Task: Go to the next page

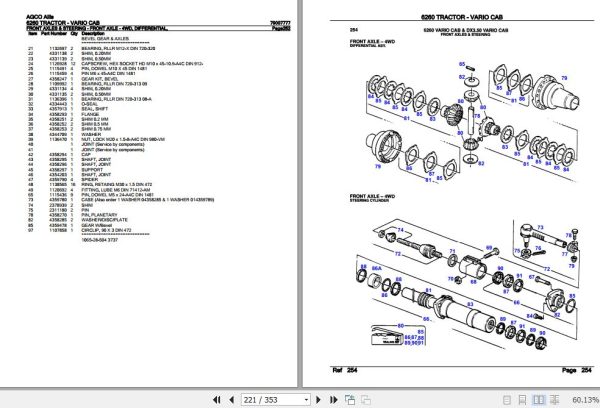Action: pos(318,400)
